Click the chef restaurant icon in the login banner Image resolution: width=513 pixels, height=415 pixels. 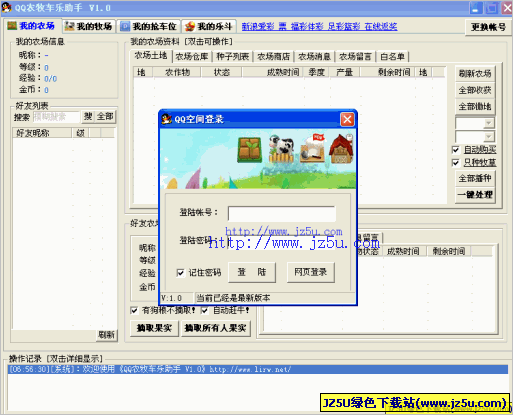click(x=313, y=148)
